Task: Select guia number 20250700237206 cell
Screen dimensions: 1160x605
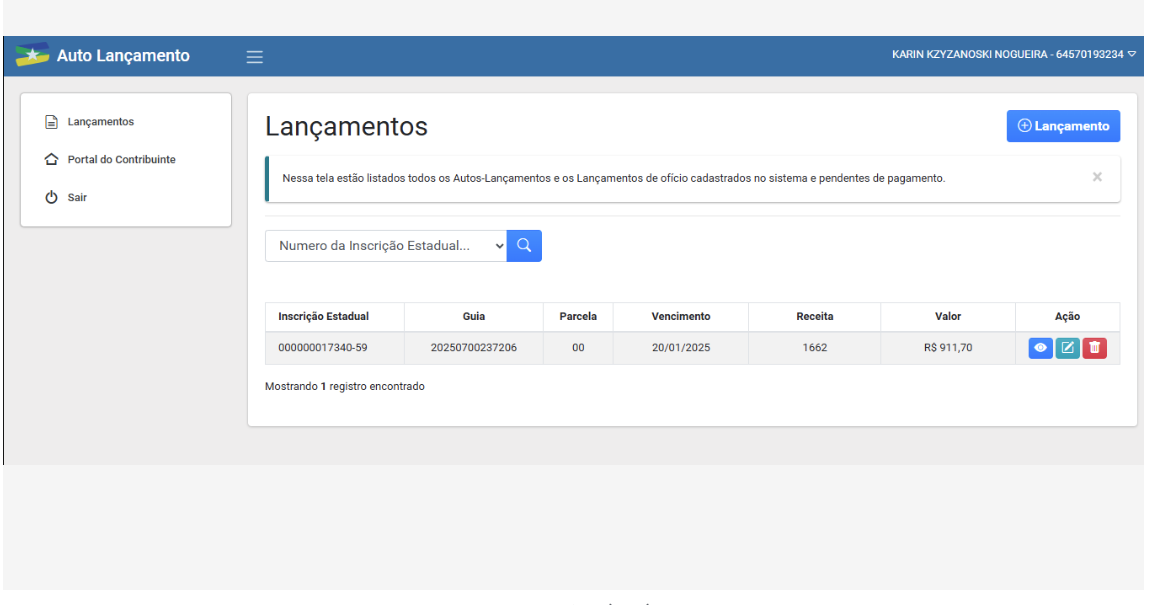Action: pos(474,348)
